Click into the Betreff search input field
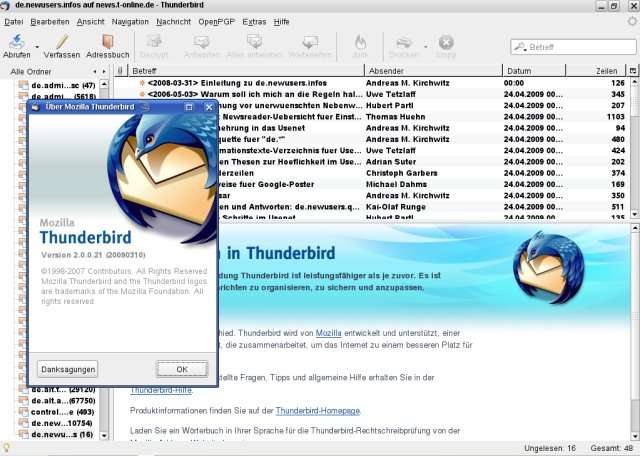 point(575,47)
